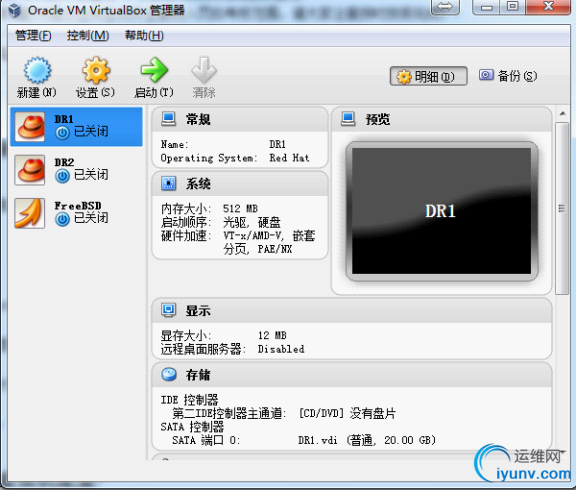The width and height of the screenshot is (577, 490).
Task: Click the Preview (预览) section icon
Action: pyautogui.click(x=348, y=119)
